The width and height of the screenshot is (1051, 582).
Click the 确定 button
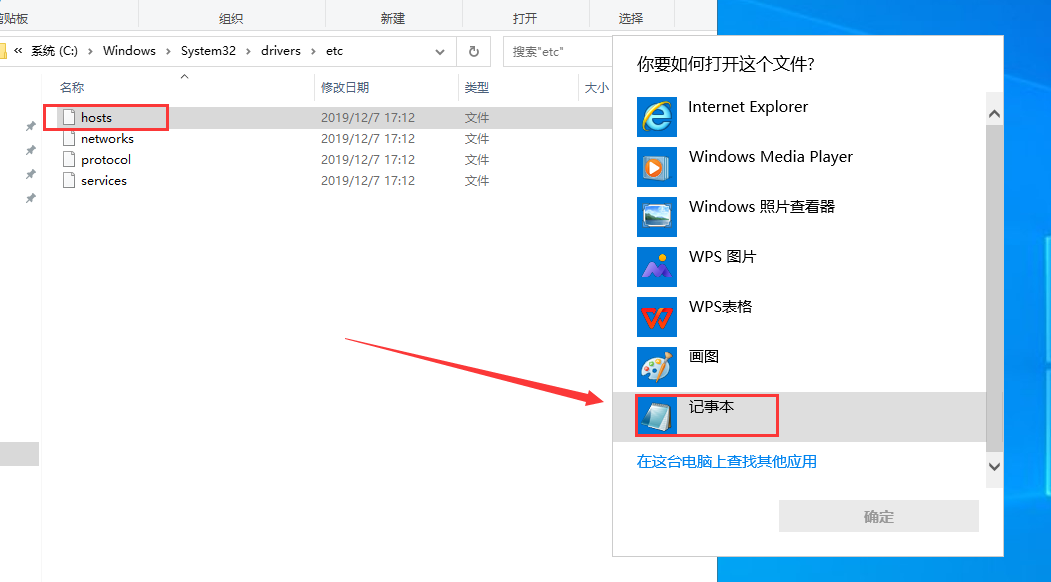879,516
